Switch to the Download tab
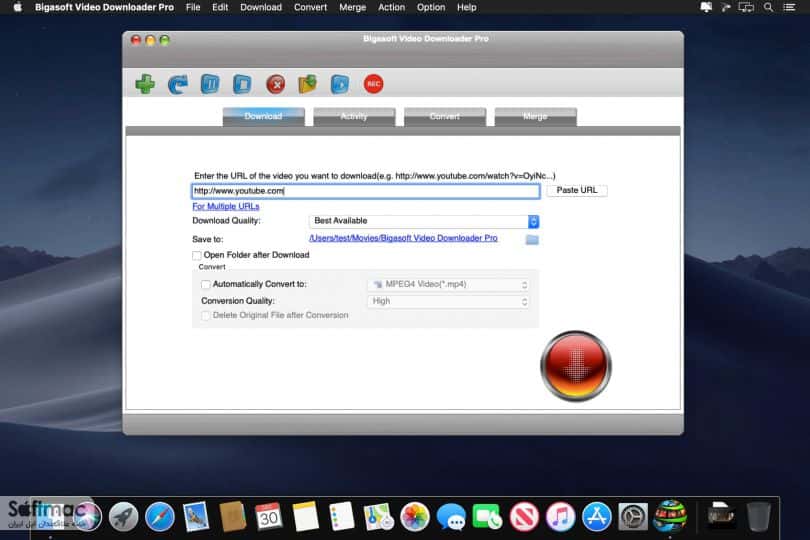The width and height of the screenshot is (810, 540). (x=263, y=116)
